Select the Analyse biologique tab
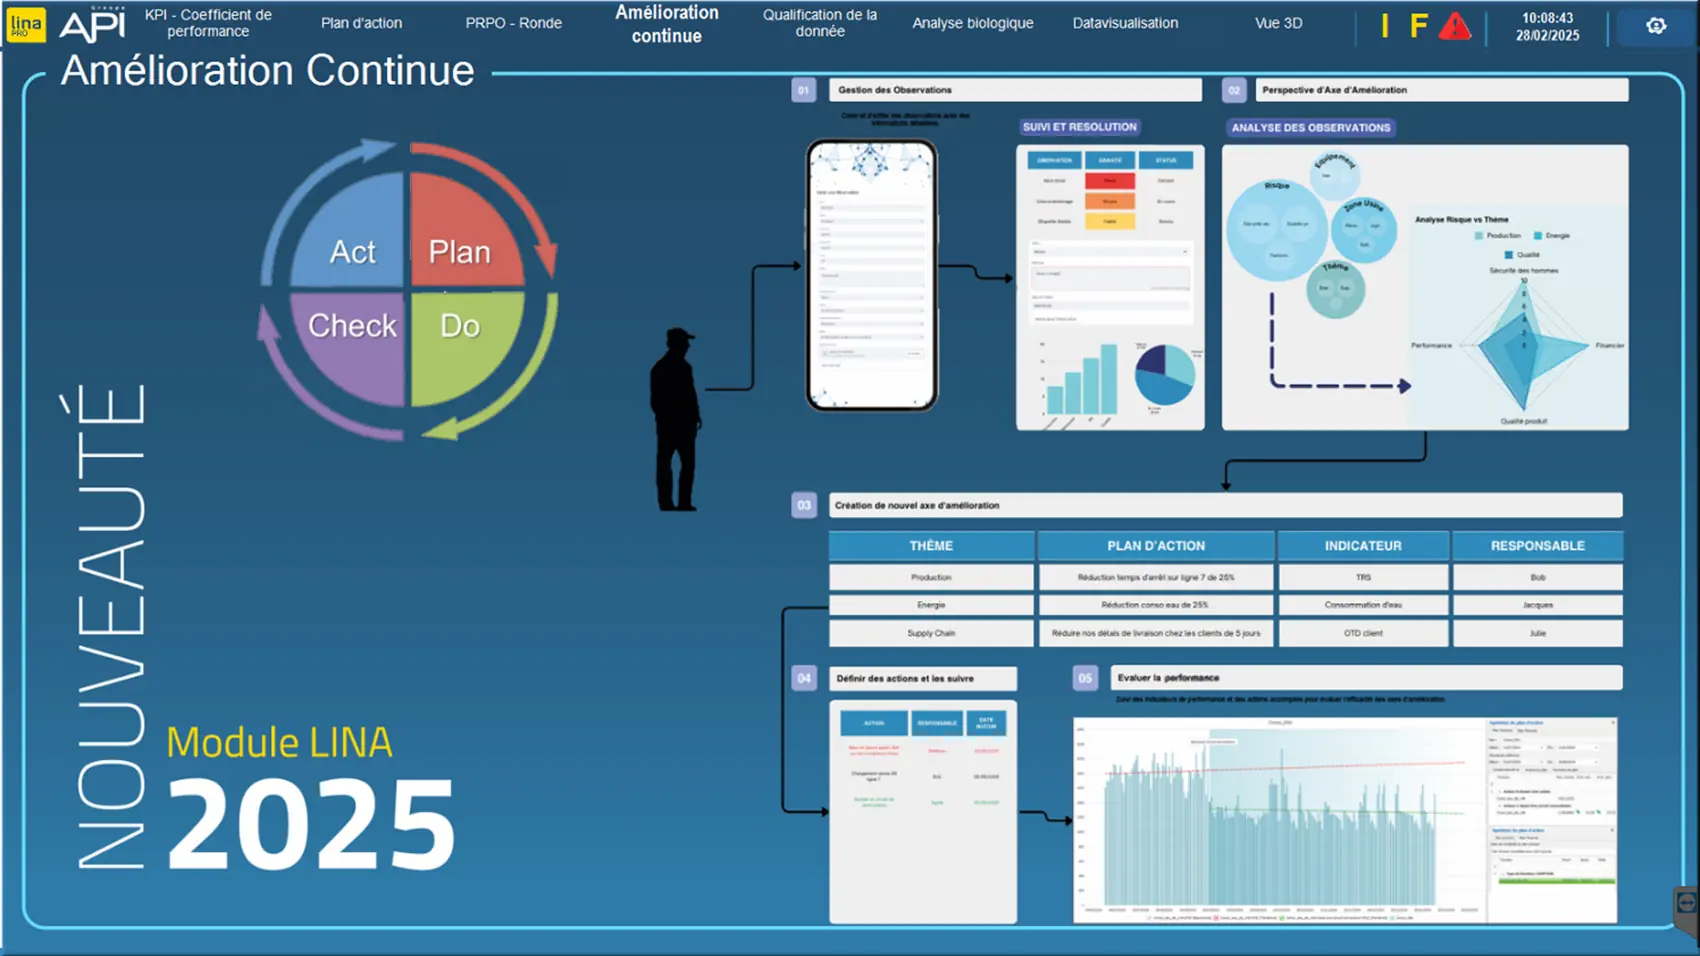The image size is (1700, 956). [972, 23]
